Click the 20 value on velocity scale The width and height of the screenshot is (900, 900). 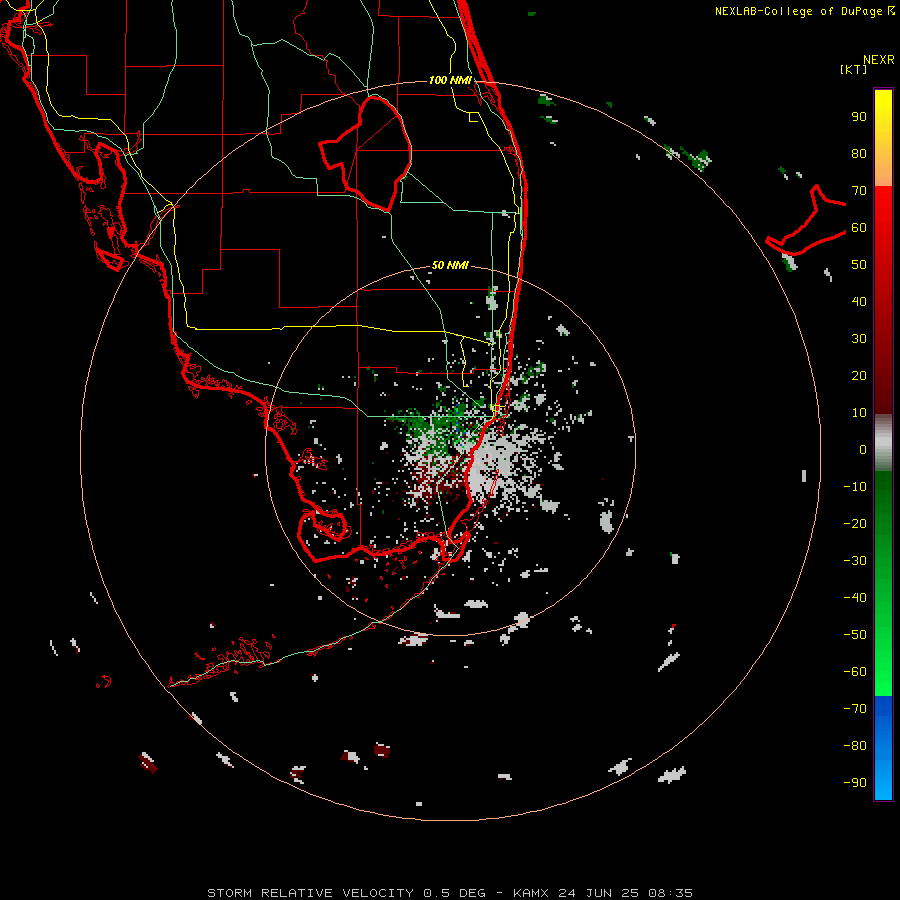[859, 375]
